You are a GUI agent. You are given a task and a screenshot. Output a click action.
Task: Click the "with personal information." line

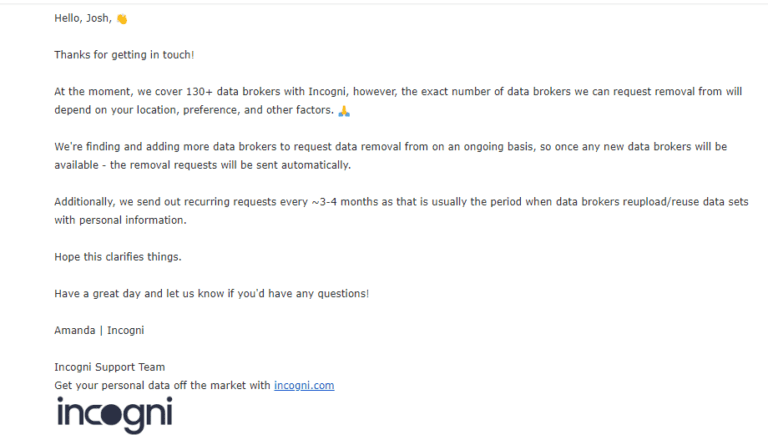[x=120, y=220]
